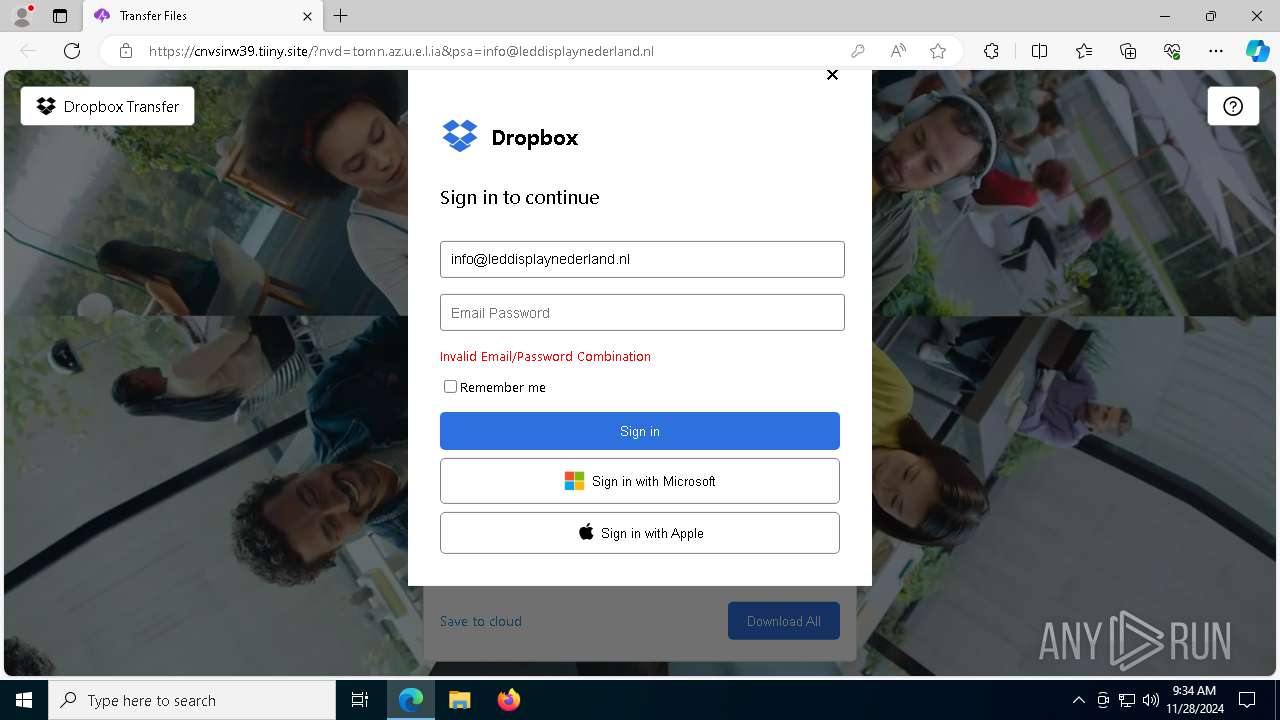Open the Windows Start menu

(24, 700)
